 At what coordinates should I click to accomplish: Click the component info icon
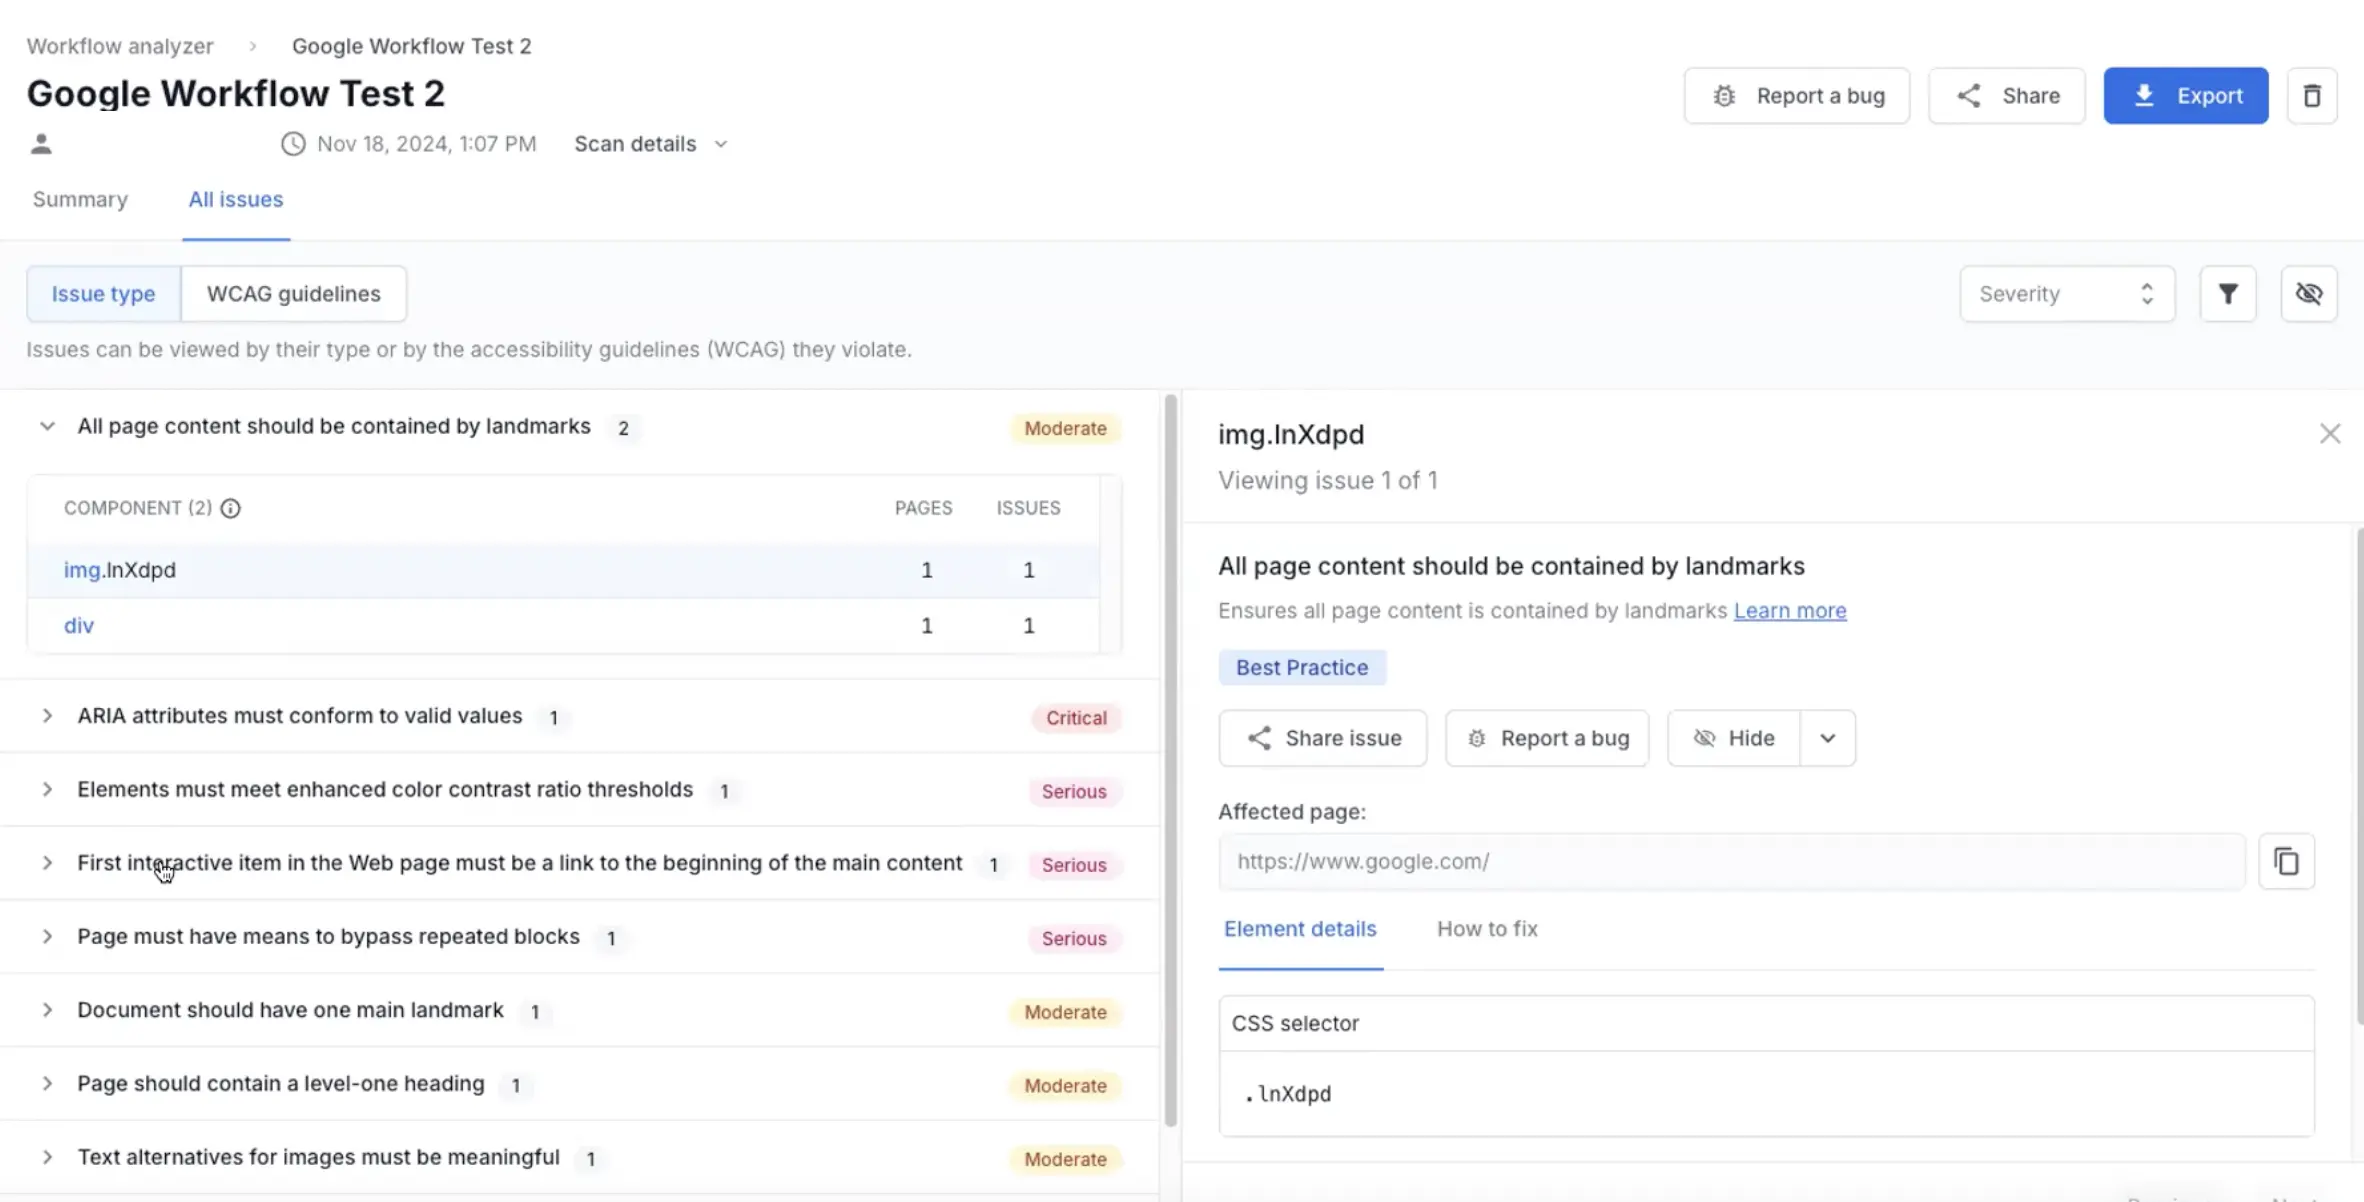click(x=230, y=508)
